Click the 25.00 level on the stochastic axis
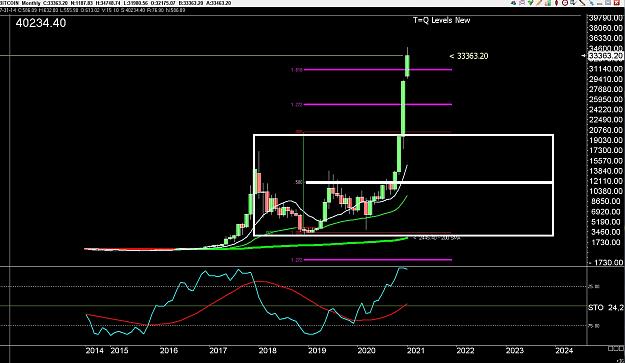The image size is (625, 363). click(x=594, y=286)
